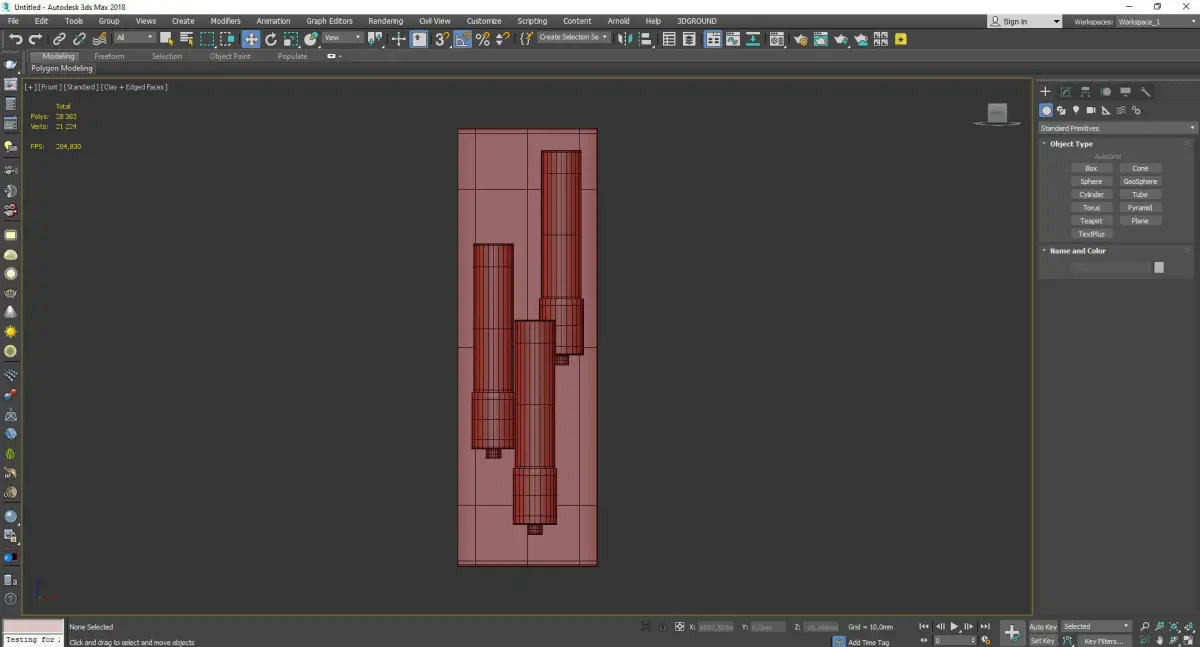Collapse the Object Type rollout
The image size is (1200, 647).
tap(1071, 144)
